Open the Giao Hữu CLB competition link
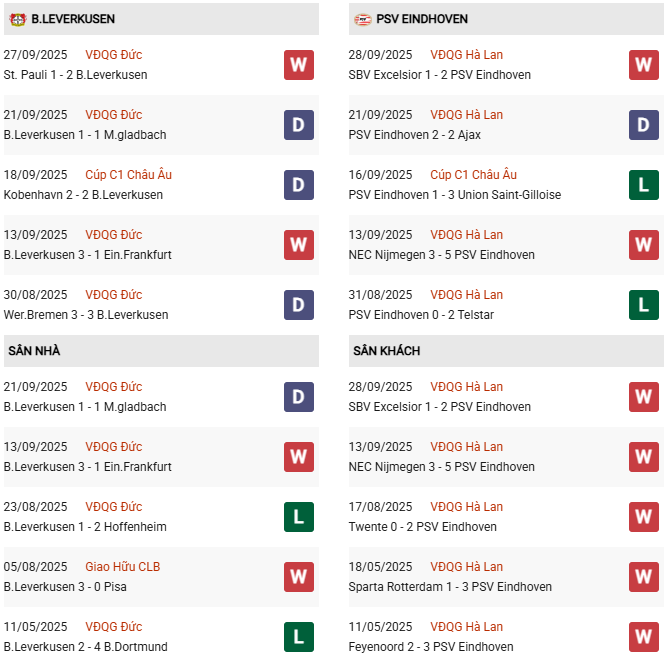The image size is (666, 660). coord(122,567)
